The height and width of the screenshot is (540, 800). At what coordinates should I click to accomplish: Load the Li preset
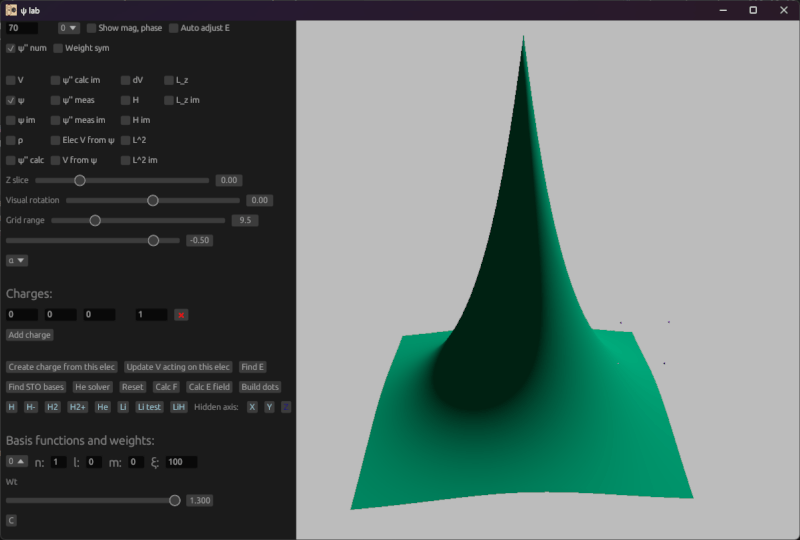[123, 407]
